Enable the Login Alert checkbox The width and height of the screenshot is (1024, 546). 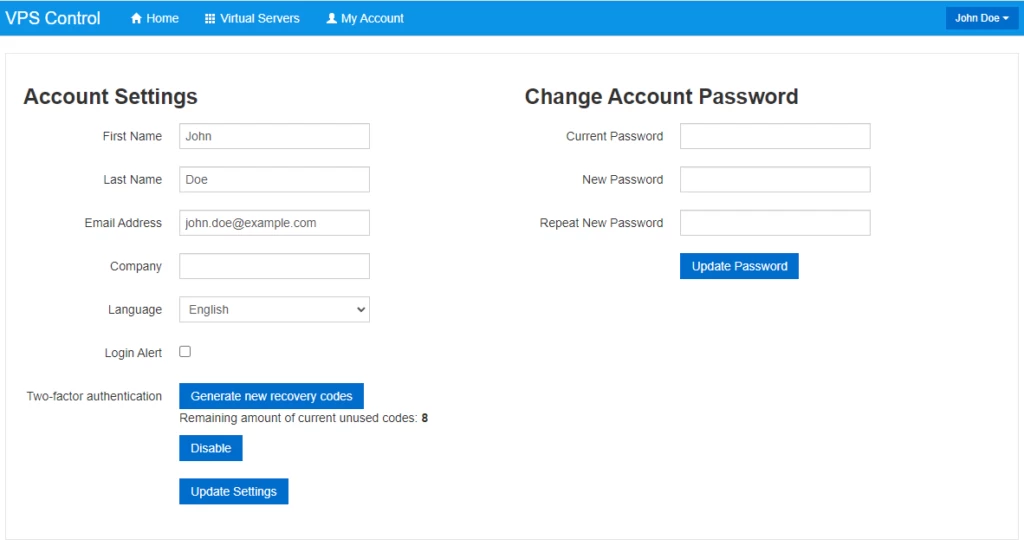tap(185, 352)
